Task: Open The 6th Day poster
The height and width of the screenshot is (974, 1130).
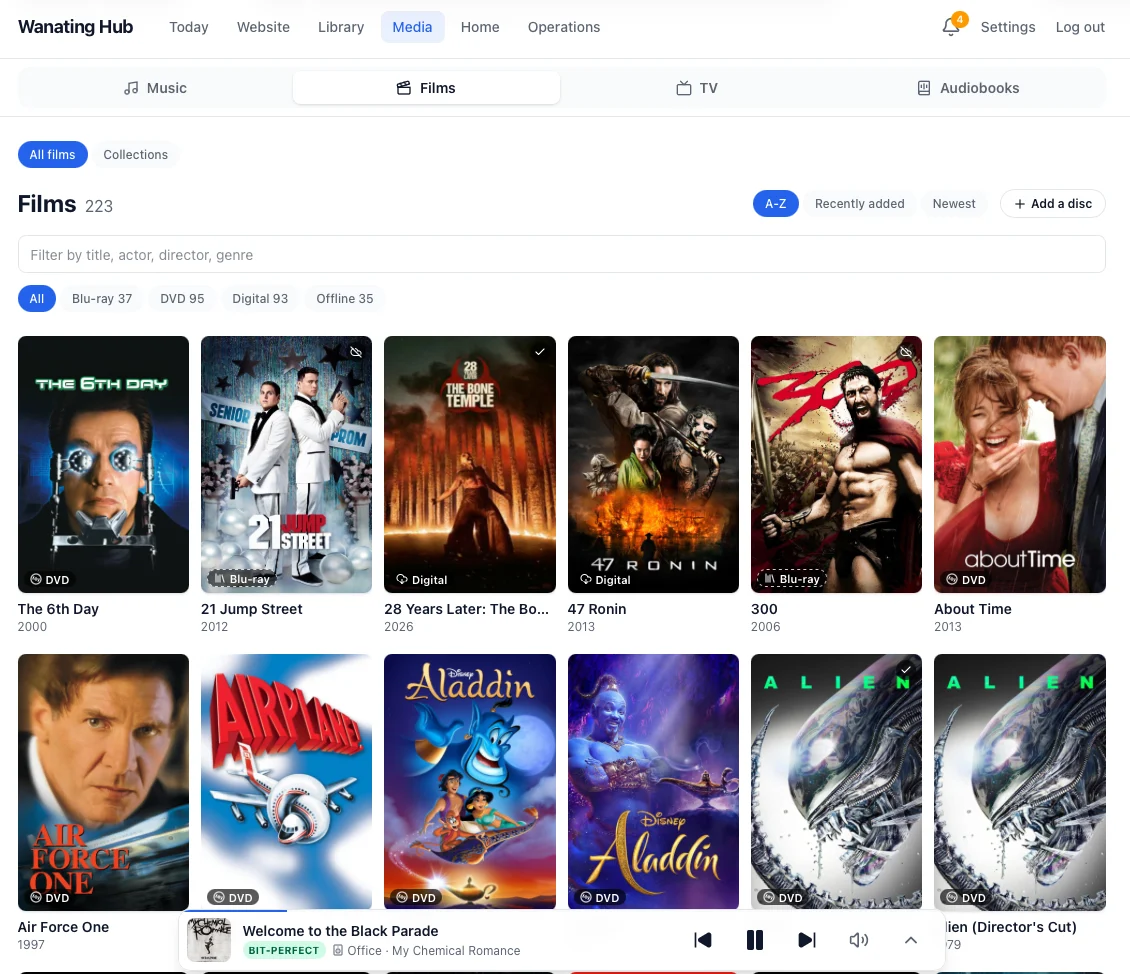Action: click(x=103, y=464)
